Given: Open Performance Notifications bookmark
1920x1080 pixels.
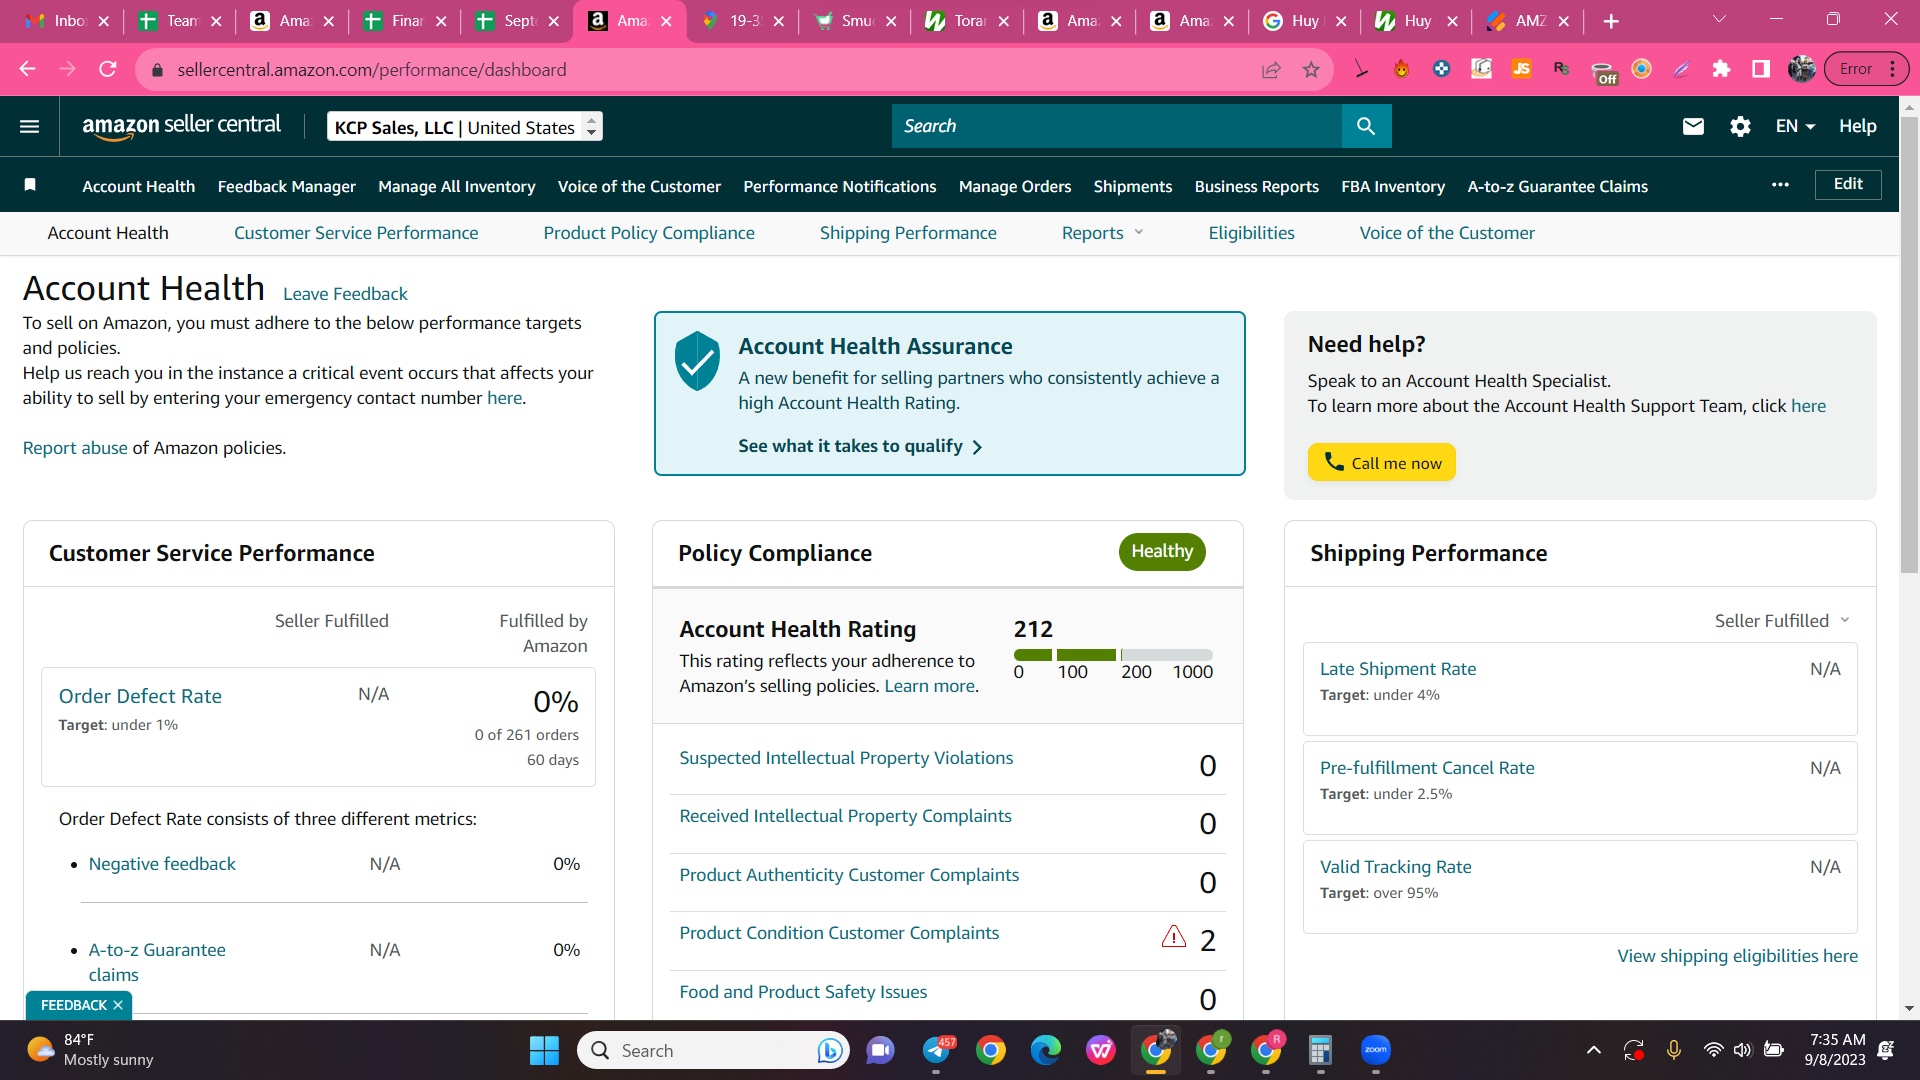Looking at the screenshot, I should tap(840, 186).
